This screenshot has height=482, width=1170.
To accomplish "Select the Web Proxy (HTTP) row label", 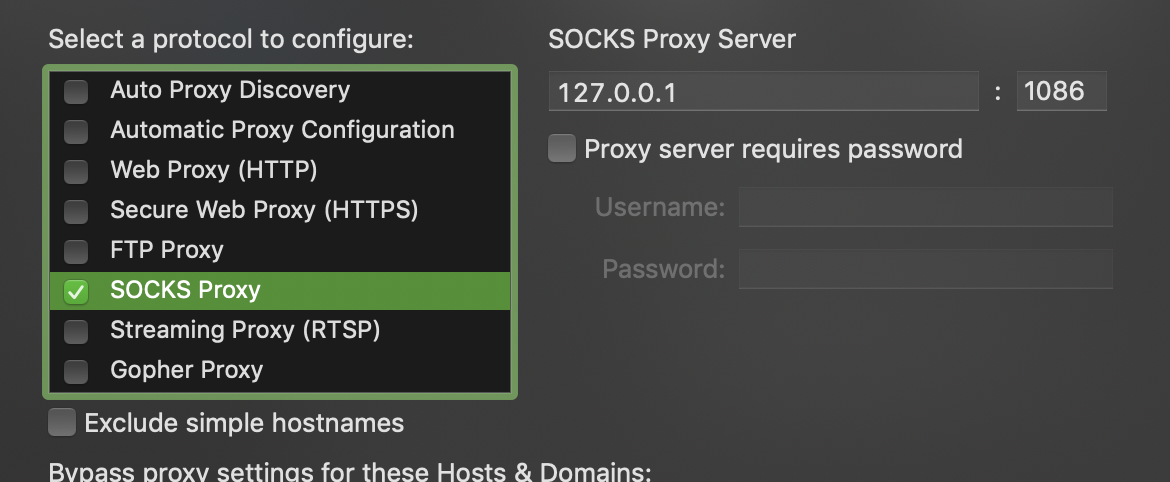I will pos(213,170).
